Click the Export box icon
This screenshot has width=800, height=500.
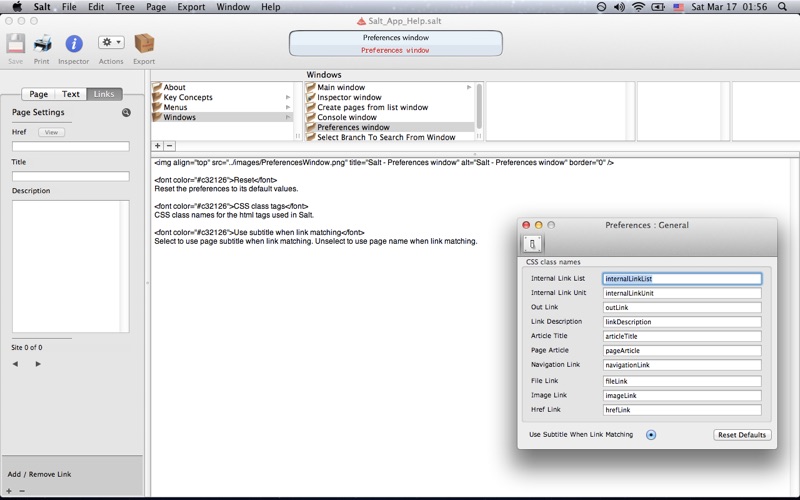click(144, 44)
